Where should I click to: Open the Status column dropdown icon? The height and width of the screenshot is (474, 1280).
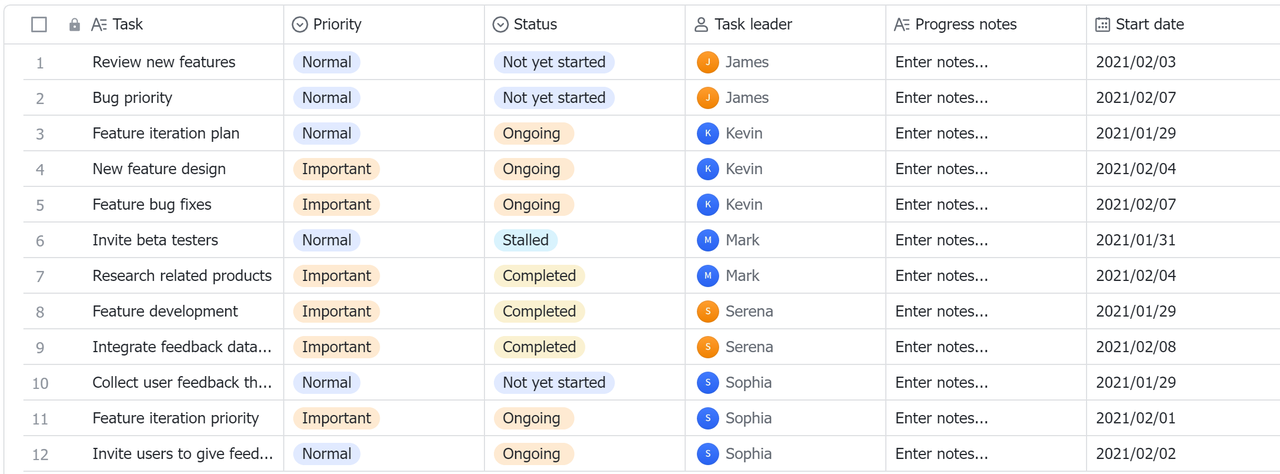pyautogui.click(x=500, y=25)
